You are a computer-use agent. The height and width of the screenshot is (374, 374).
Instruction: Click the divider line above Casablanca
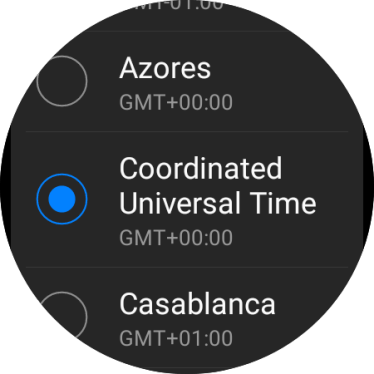pos(187,267)
